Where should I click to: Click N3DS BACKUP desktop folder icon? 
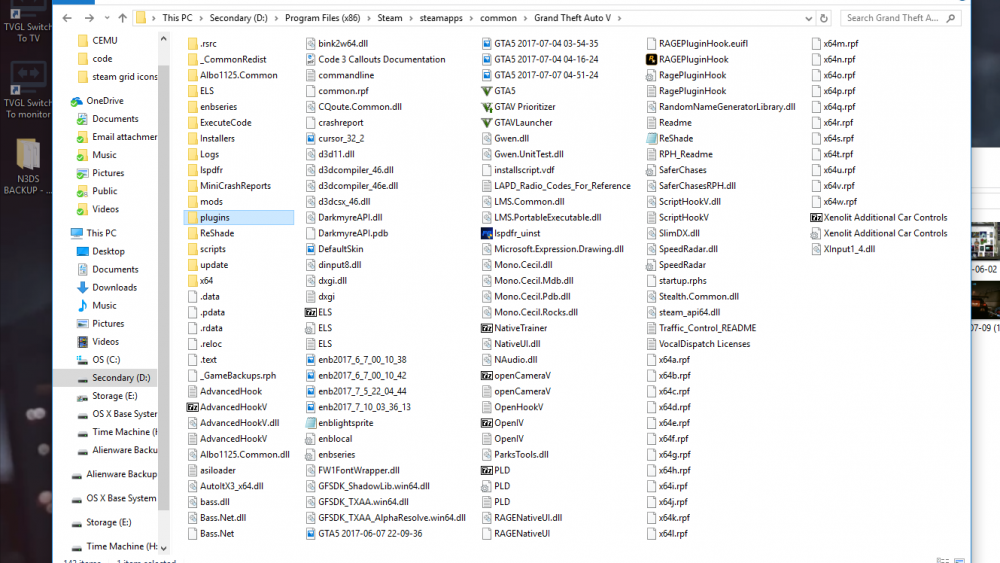(27, 166)
